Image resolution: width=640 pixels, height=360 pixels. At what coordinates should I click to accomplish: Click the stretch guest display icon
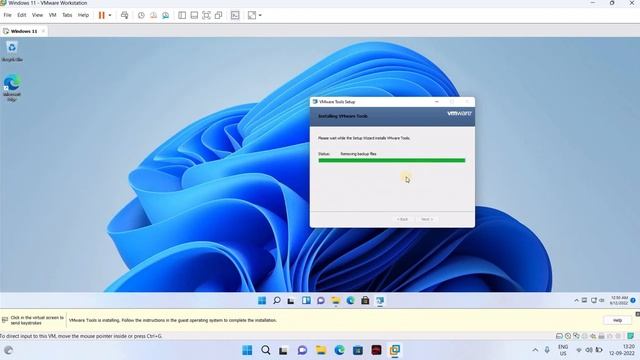tap(252, 15)
